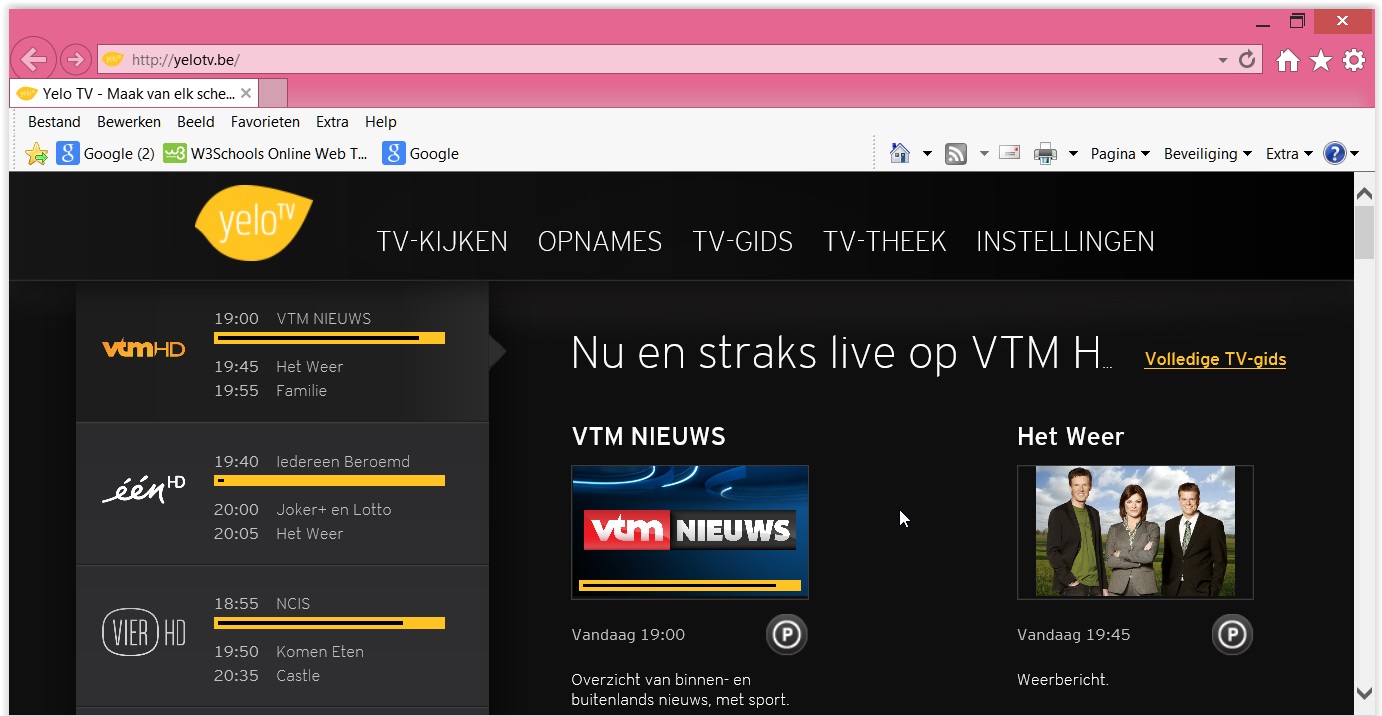Viewport: 1382px width, 716px height.
Task: Go to the TV-GIDS section
Action: 742,242
